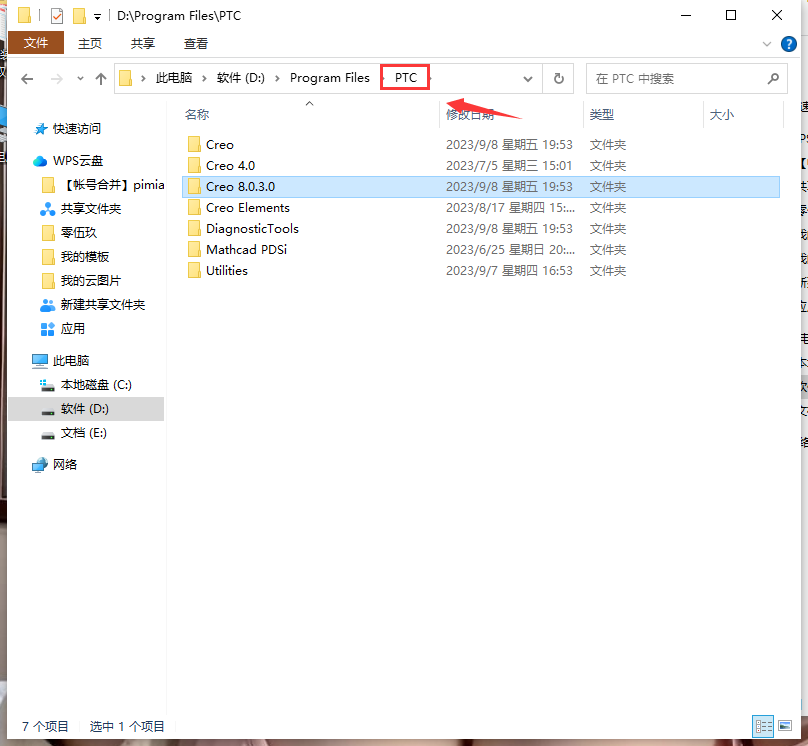Expand the address bar history dropdown
Screen dimensions: 808x746
(x=528, y=79)
